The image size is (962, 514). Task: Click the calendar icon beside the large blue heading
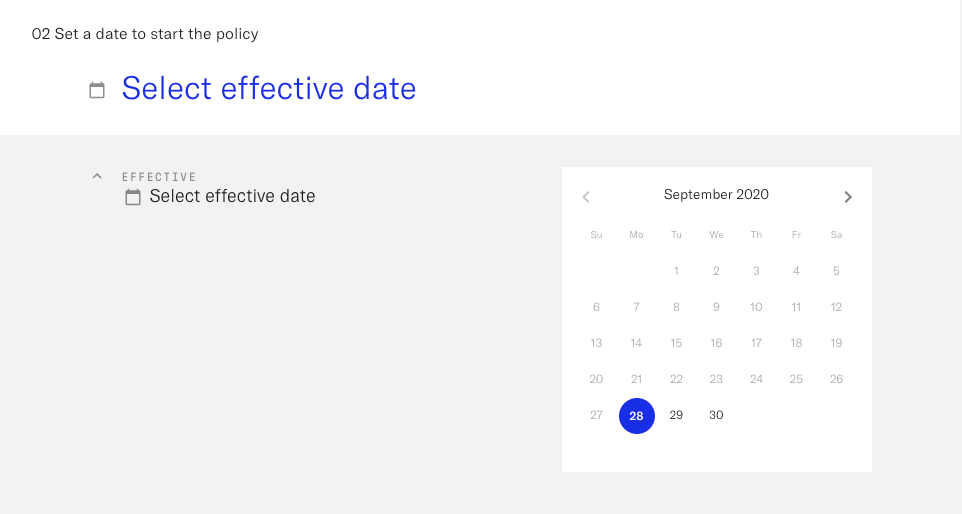97,90
